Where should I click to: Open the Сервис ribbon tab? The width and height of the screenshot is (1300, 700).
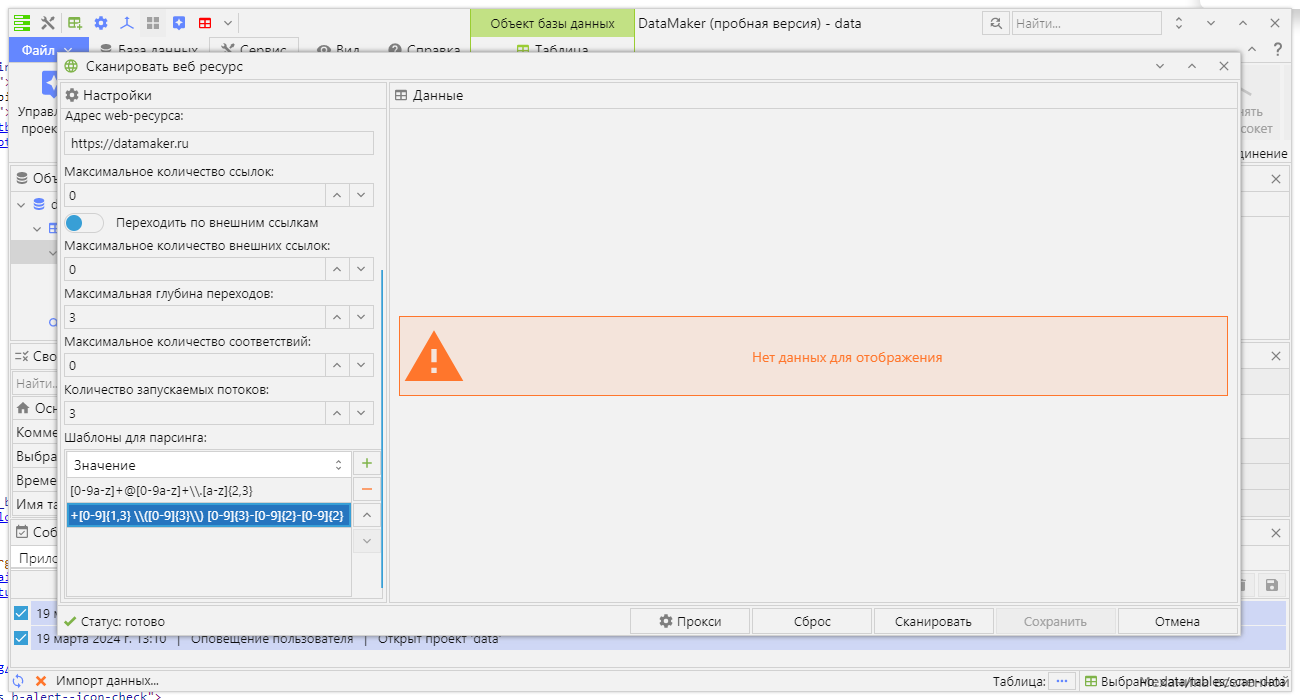255,50
